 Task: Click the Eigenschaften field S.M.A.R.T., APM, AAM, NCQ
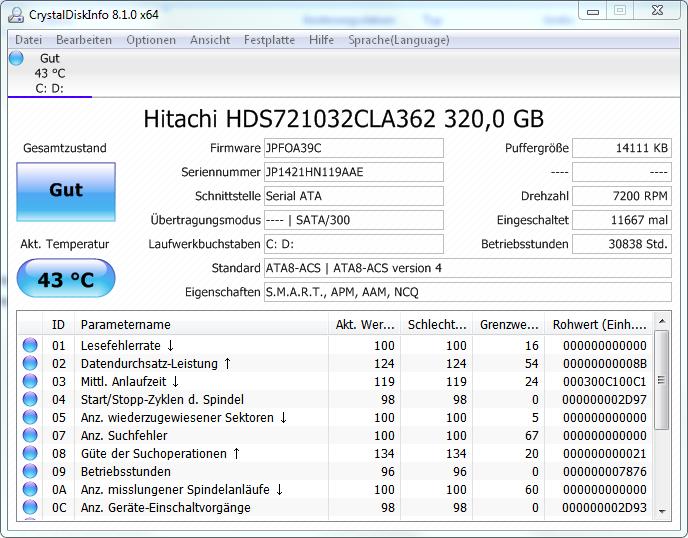click(468, 292)
